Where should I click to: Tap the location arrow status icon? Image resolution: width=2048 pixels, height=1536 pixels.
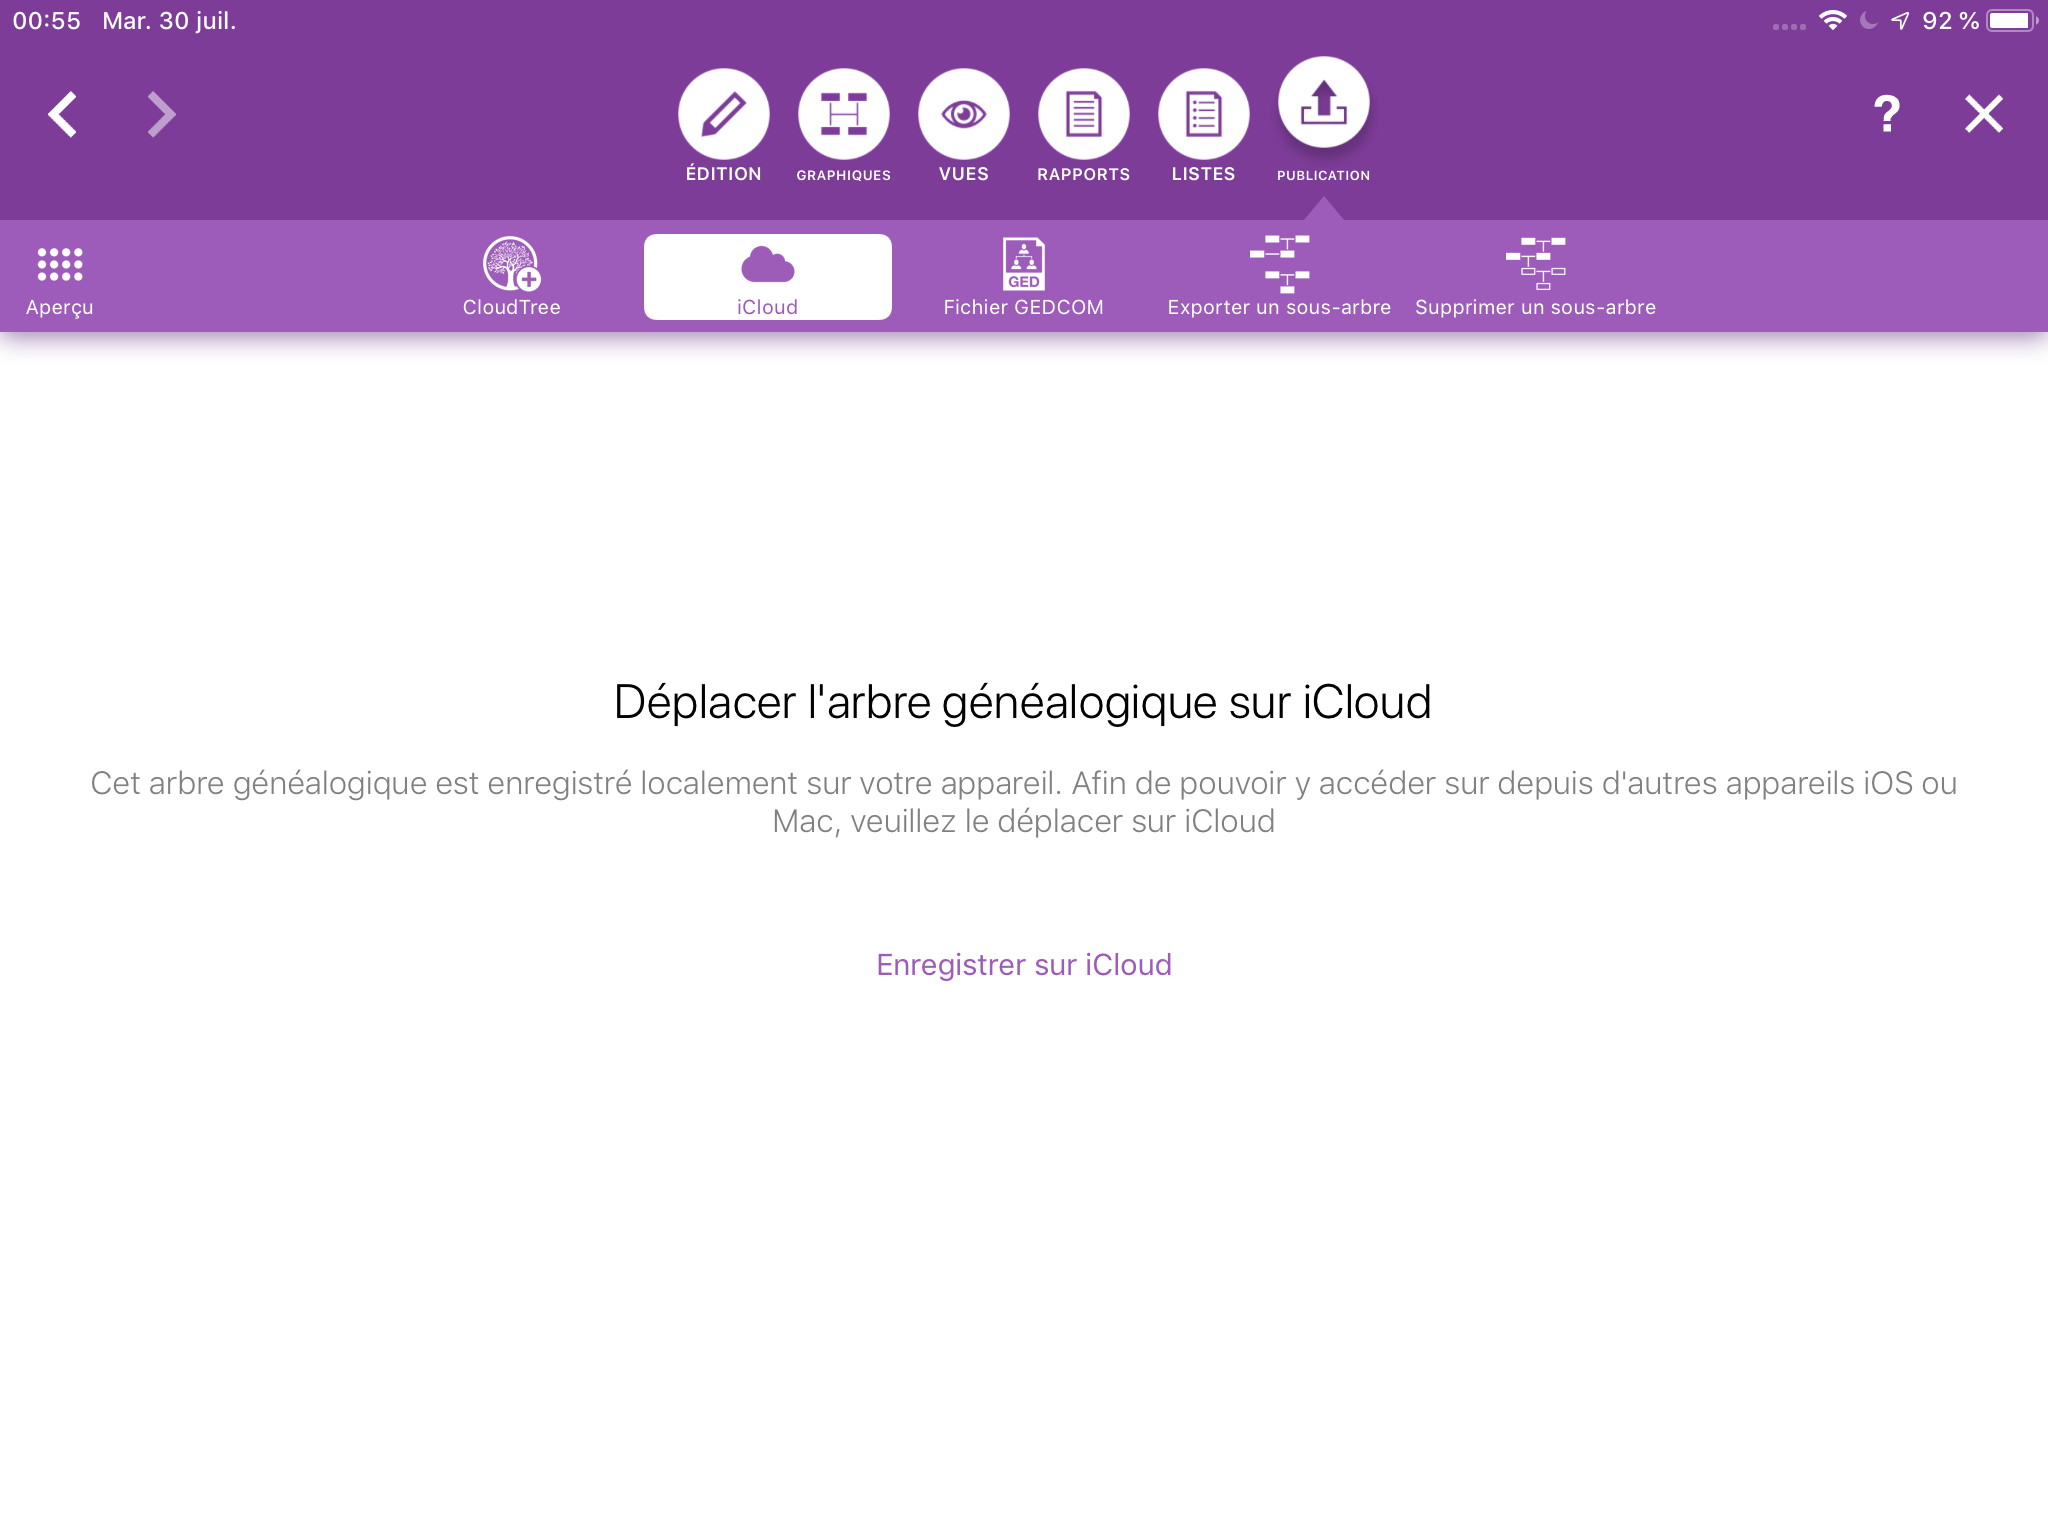point(1900,20)
